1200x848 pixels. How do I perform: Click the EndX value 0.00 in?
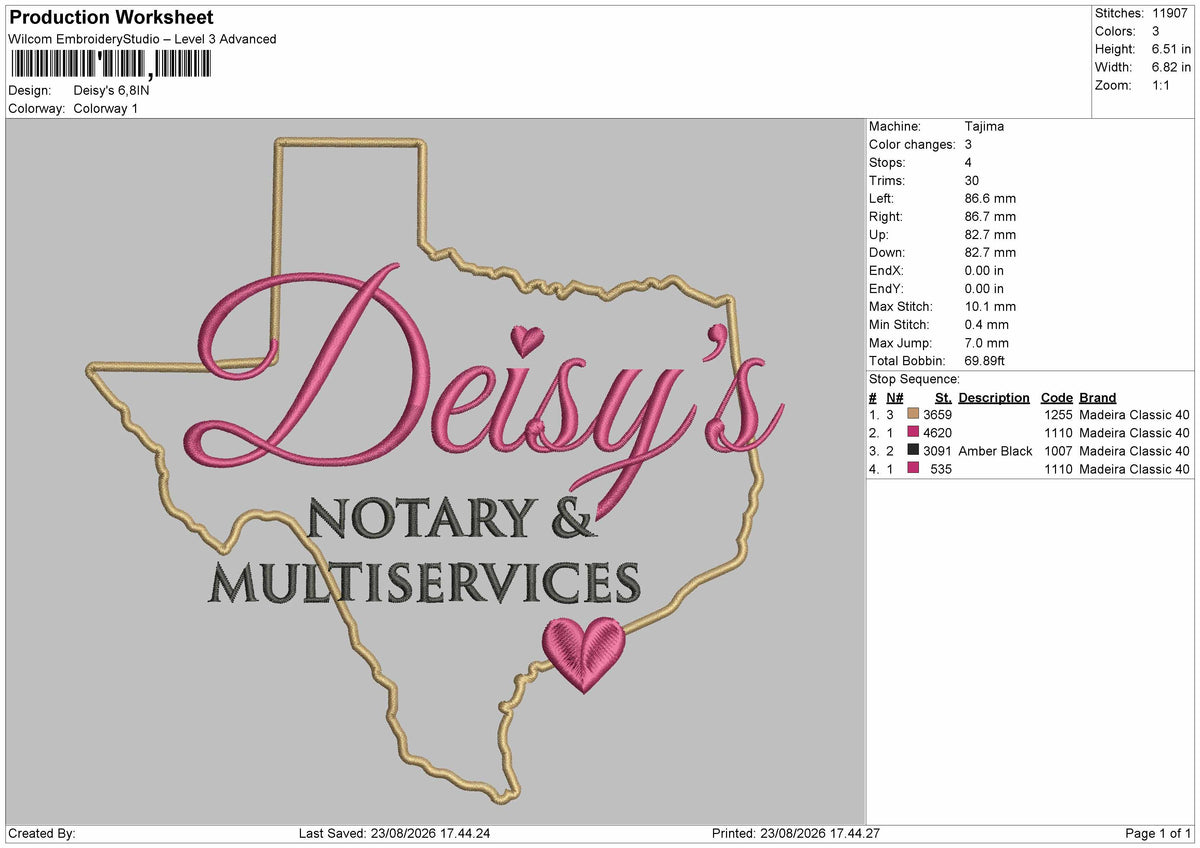pos(984,270)
